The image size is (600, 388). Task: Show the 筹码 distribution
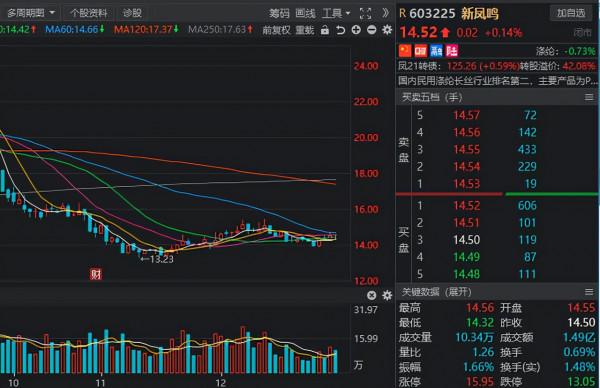click(279, 14)
